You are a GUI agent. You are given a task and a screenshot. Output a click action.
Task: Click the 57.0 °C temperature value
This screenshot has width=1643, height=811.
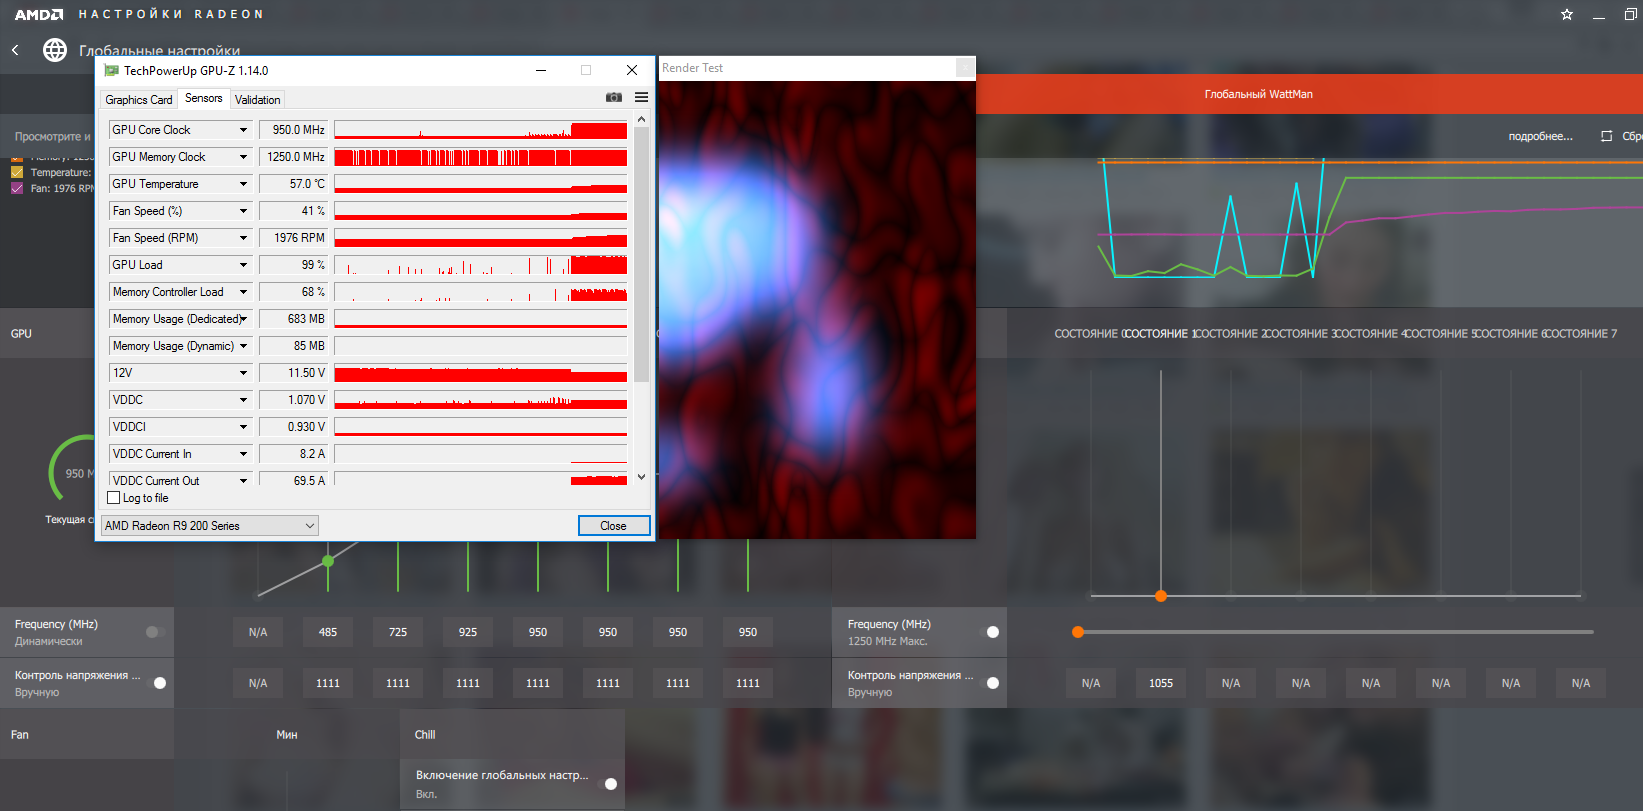point(294,184)
